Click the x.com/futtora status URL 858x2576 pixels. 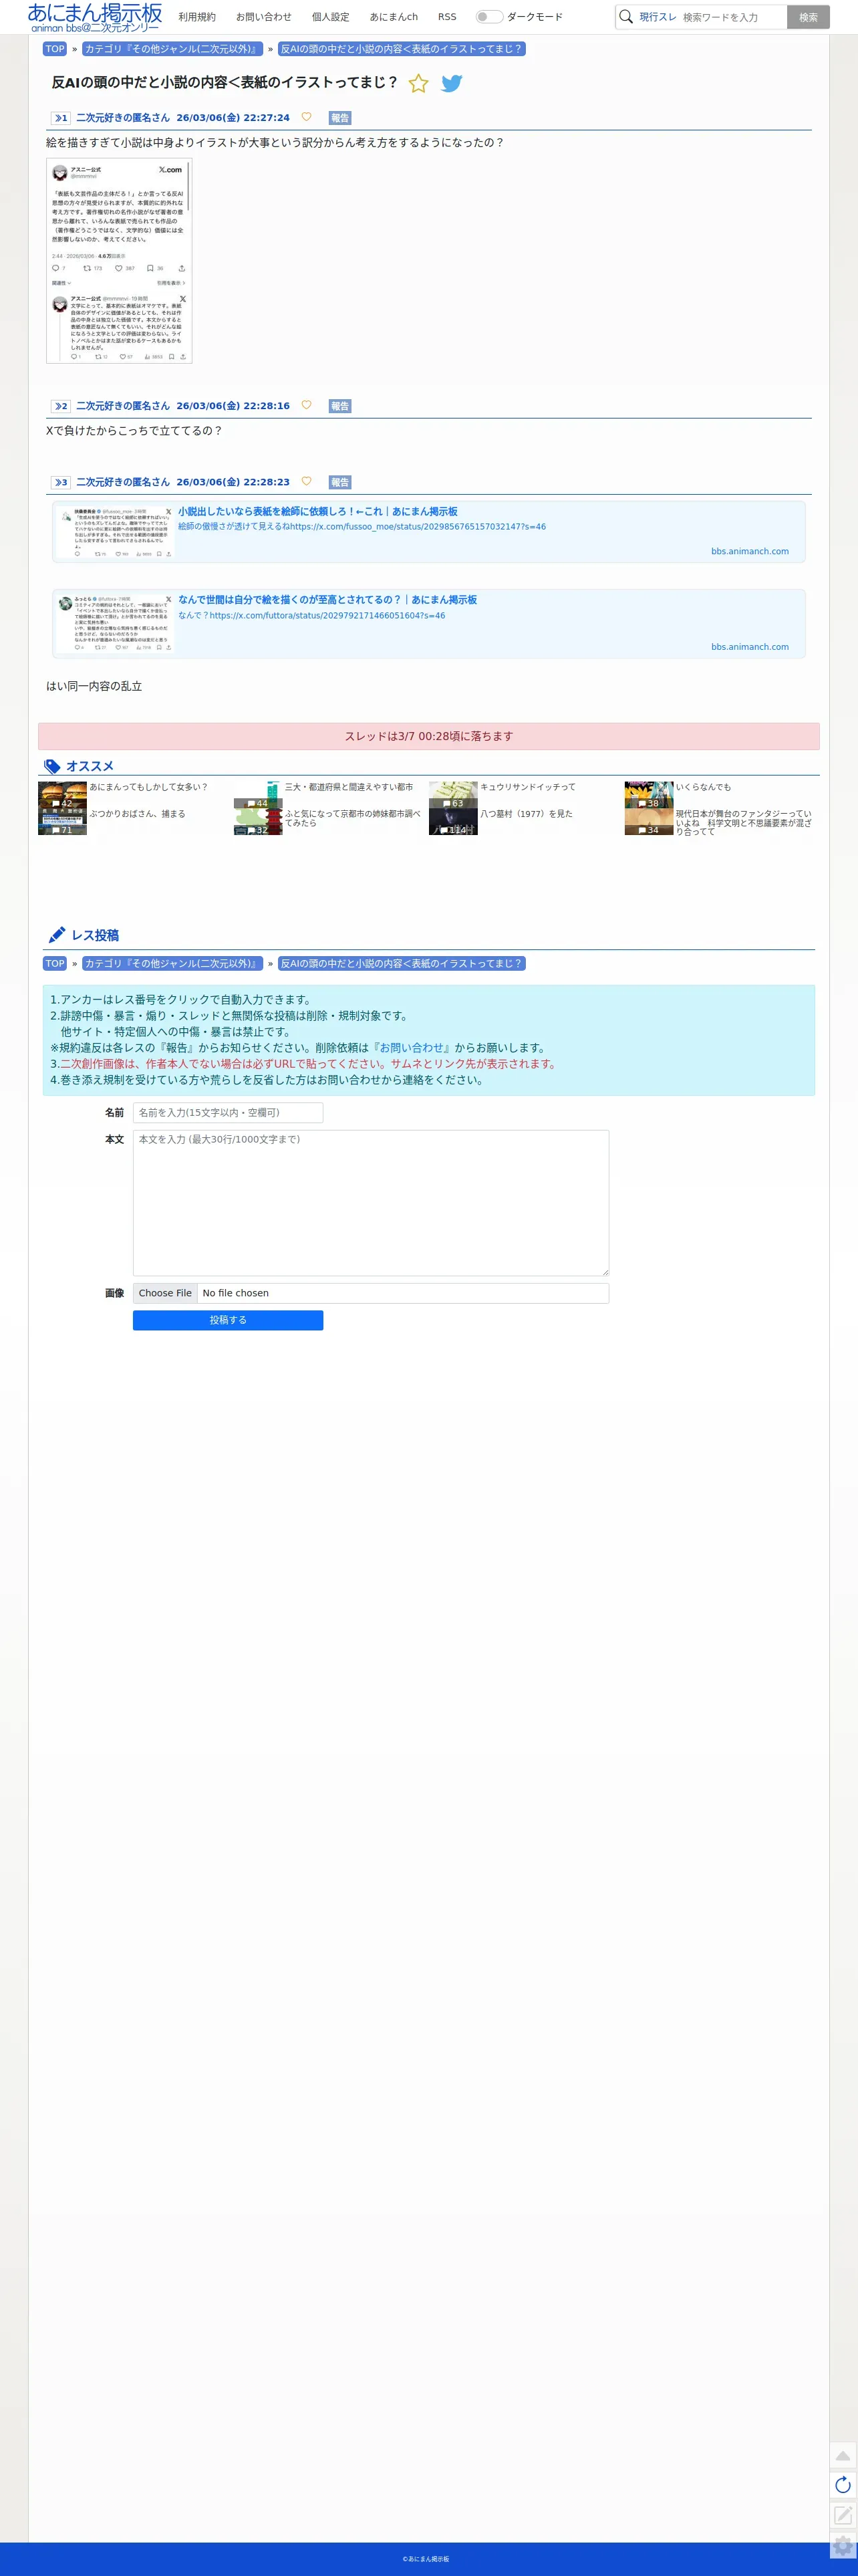pos(328,616)
